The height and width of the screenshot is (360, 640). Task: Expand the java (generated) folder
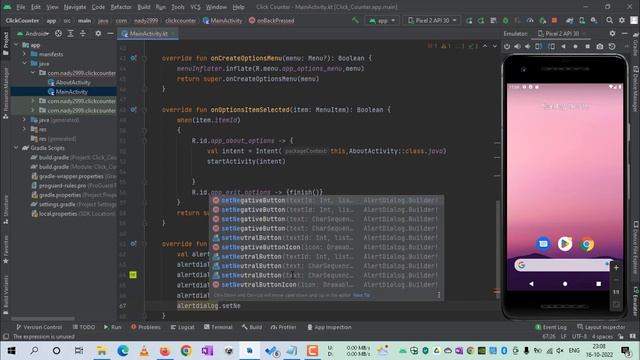[24, 120]
